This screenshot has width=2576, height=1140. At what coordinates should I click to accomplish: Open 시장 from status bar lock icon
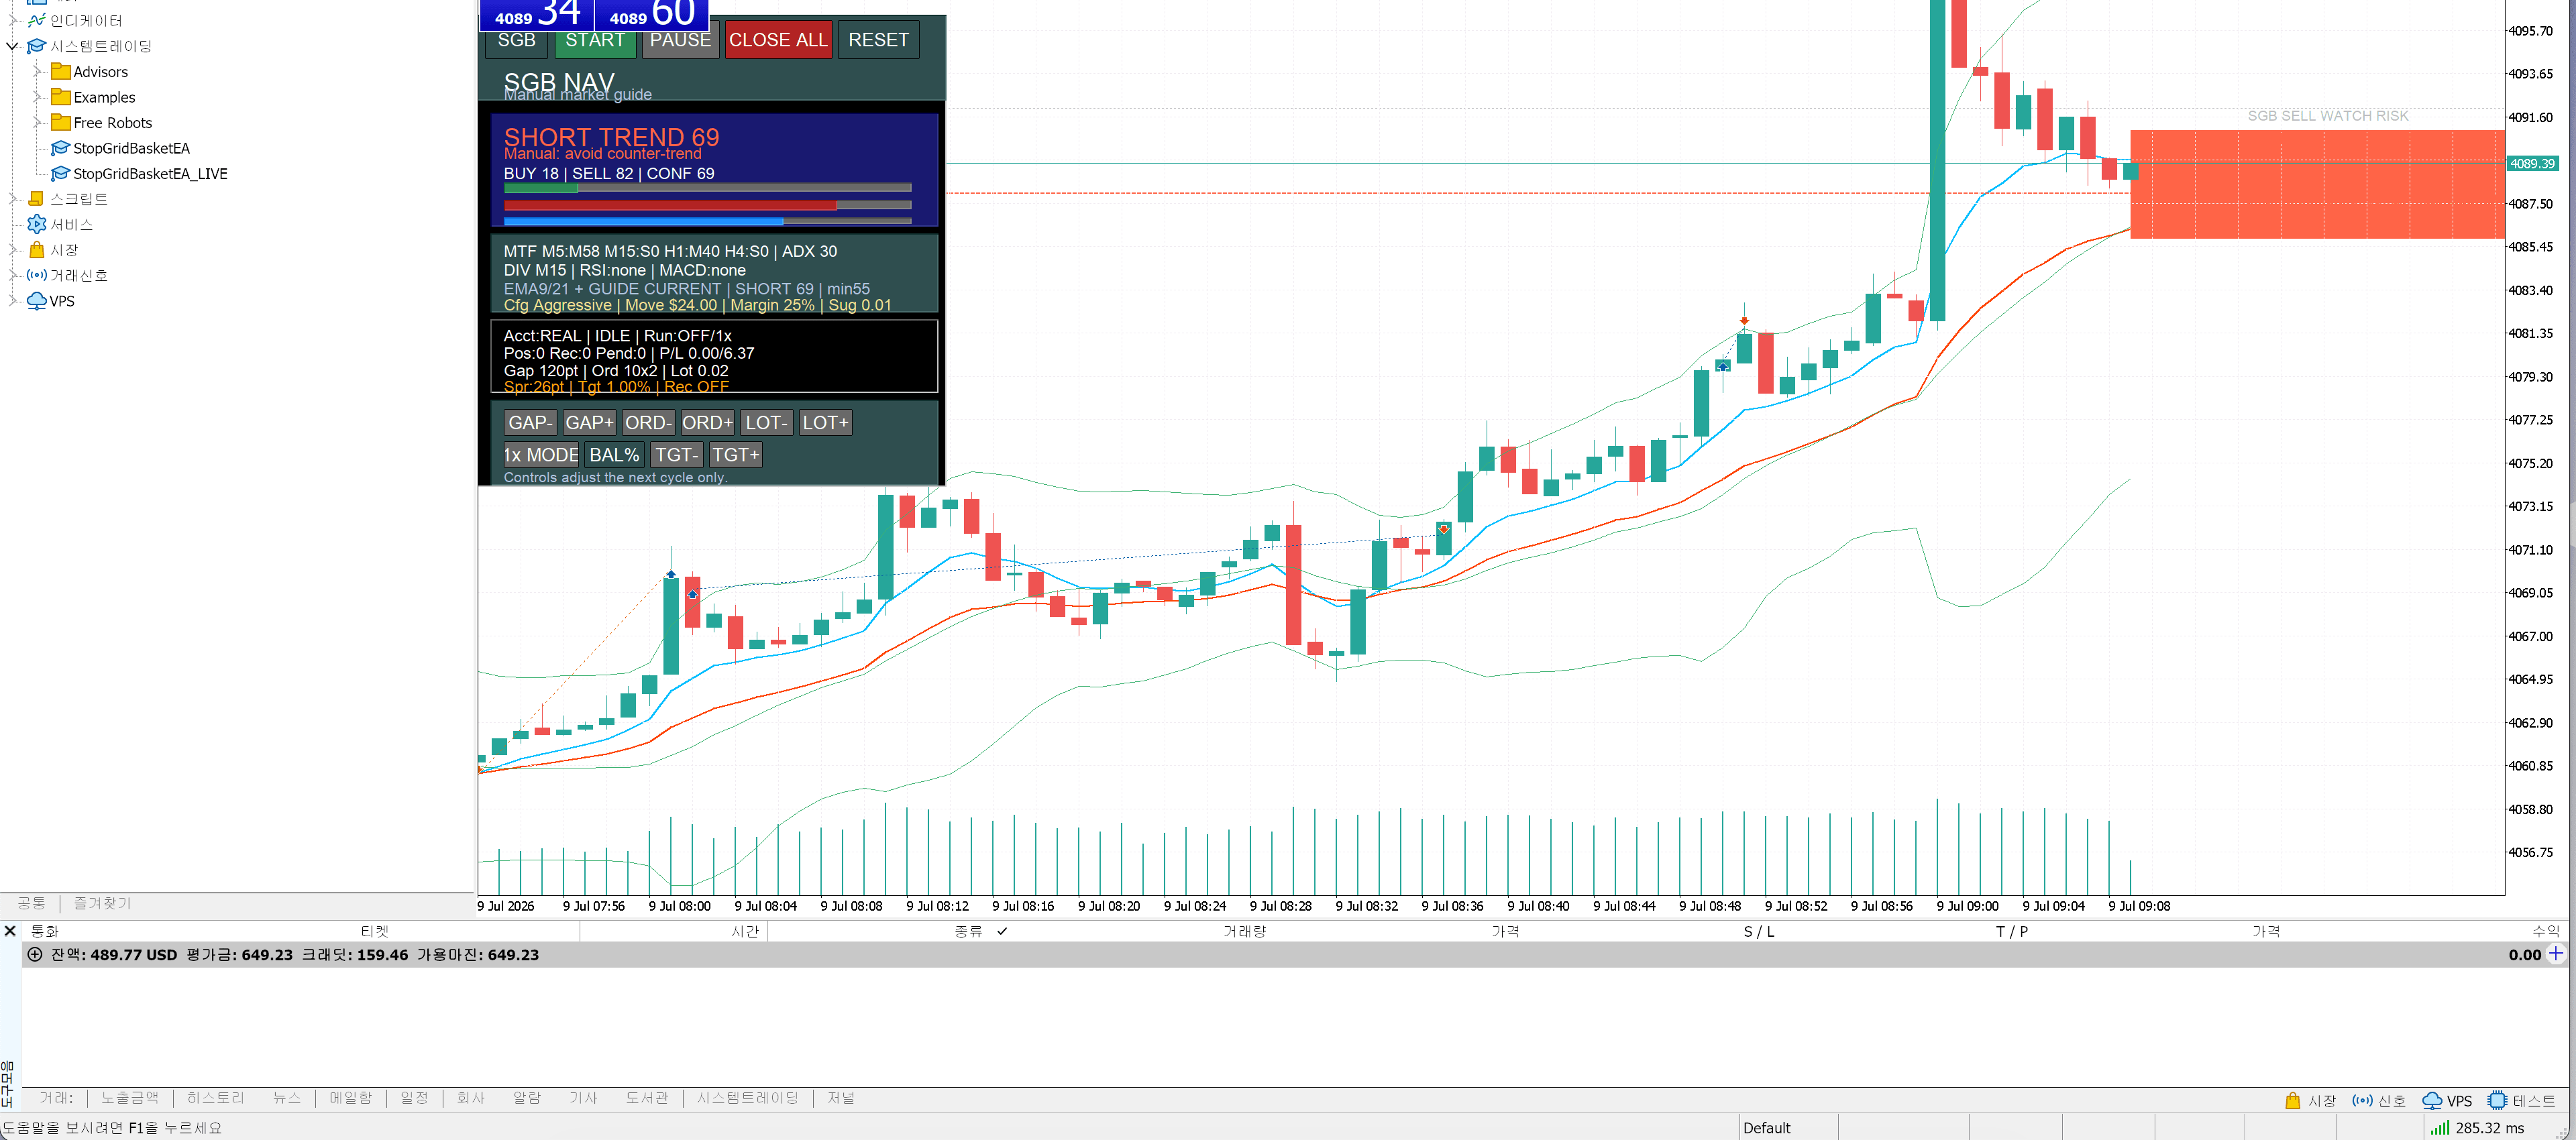tap(2292, 1100)
